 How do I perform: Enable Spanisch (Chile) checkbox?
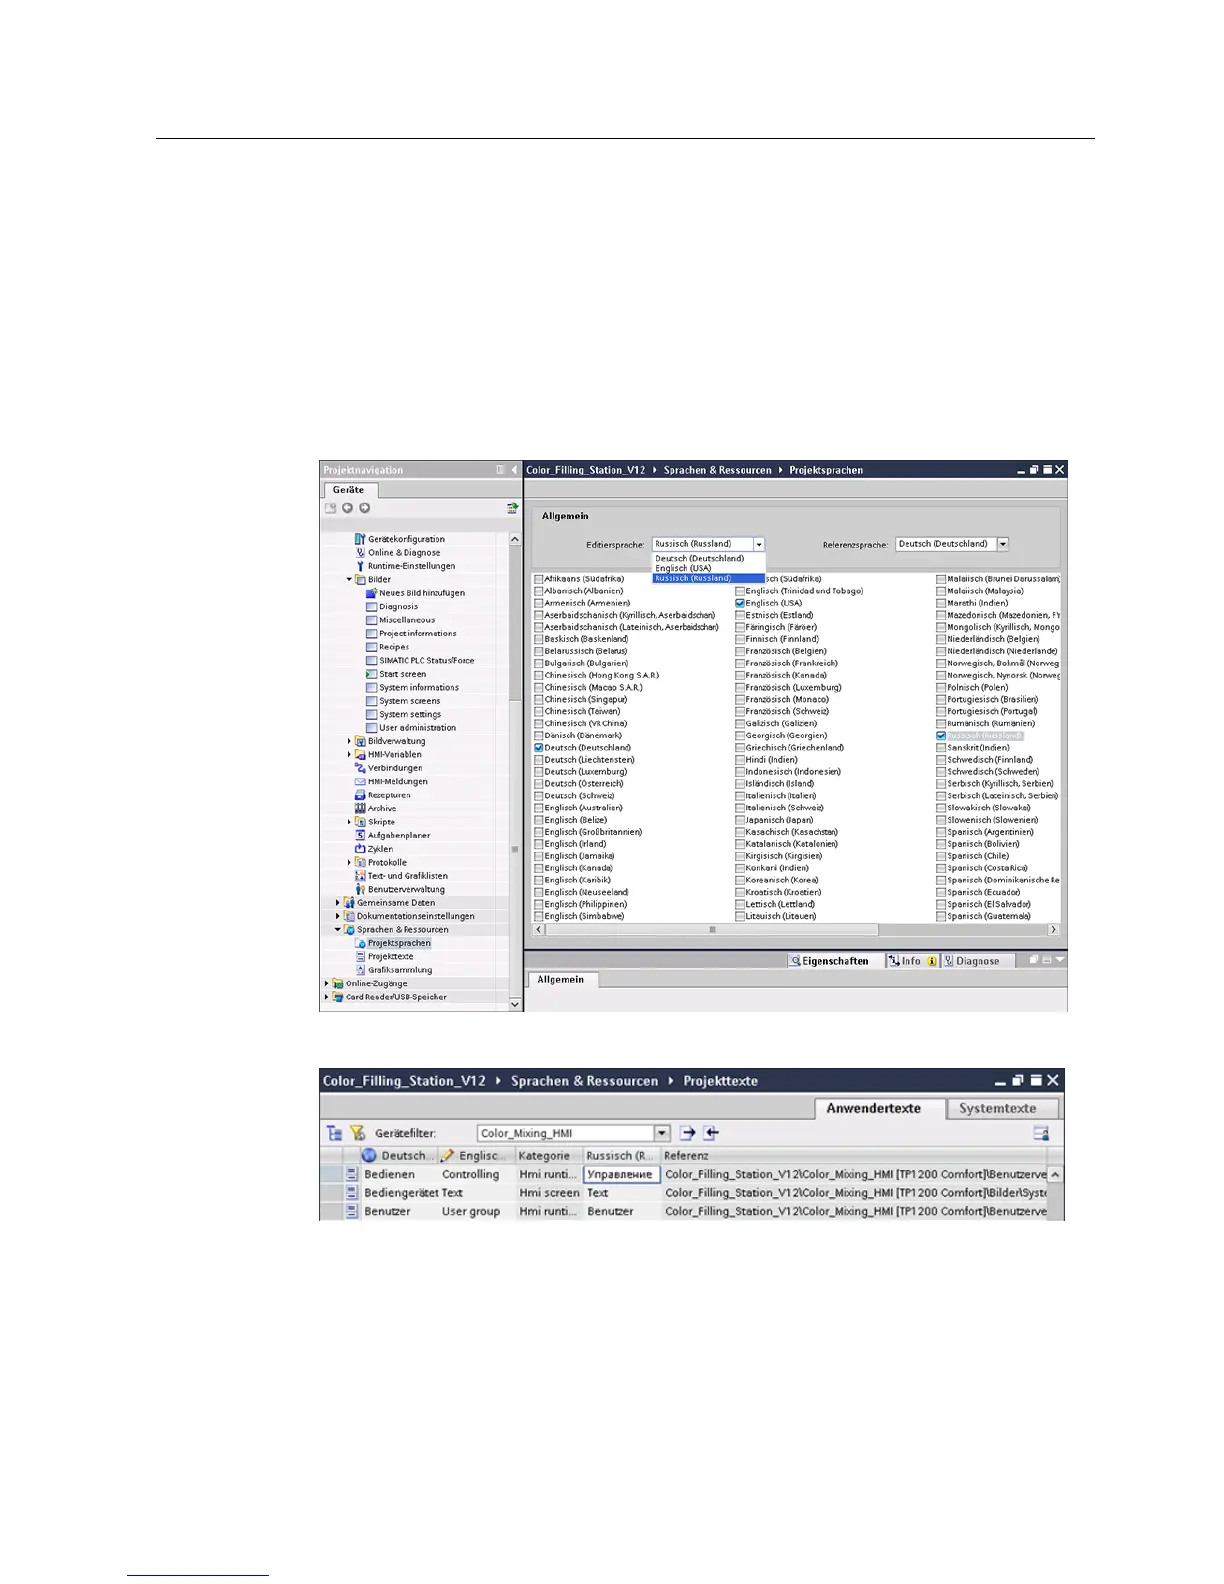click(x=941, y=856)
